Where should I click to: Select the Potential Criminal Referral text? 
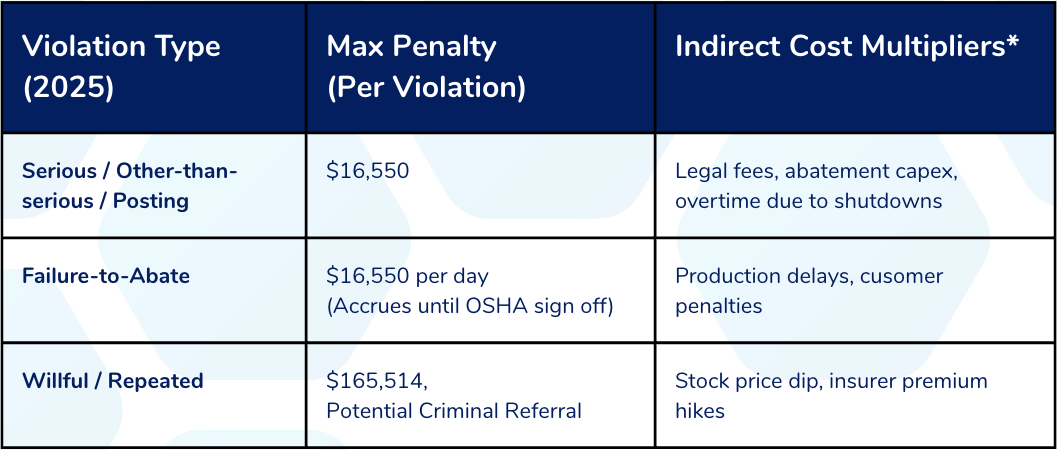point(454,410)
